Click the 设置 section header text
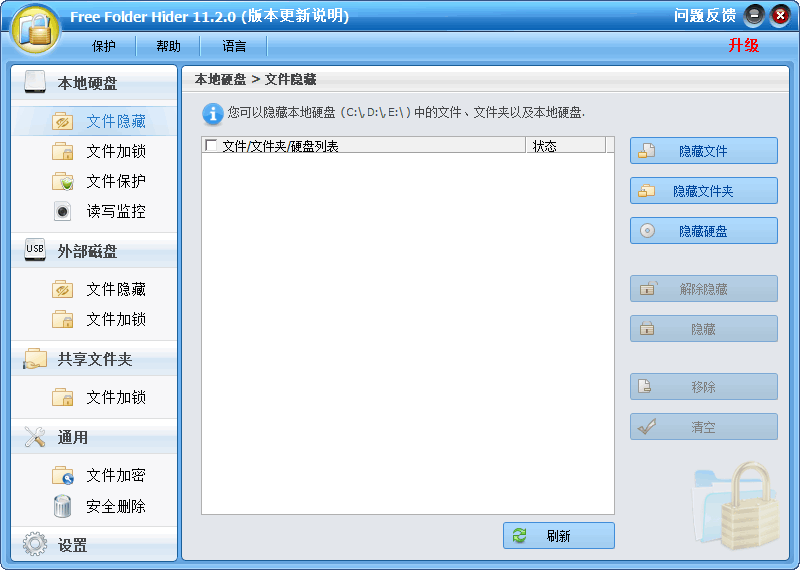The image size is (800, 570). pyautogui.click(x=72, y=545)
